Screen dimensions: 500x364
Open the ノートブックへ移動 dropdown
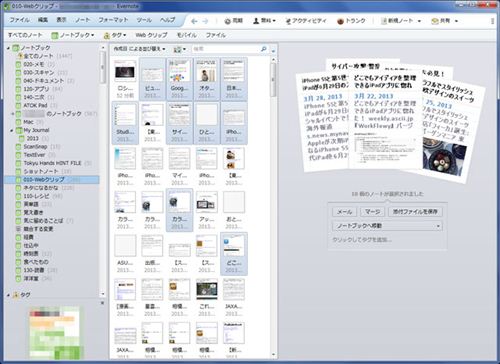(387, 226)
